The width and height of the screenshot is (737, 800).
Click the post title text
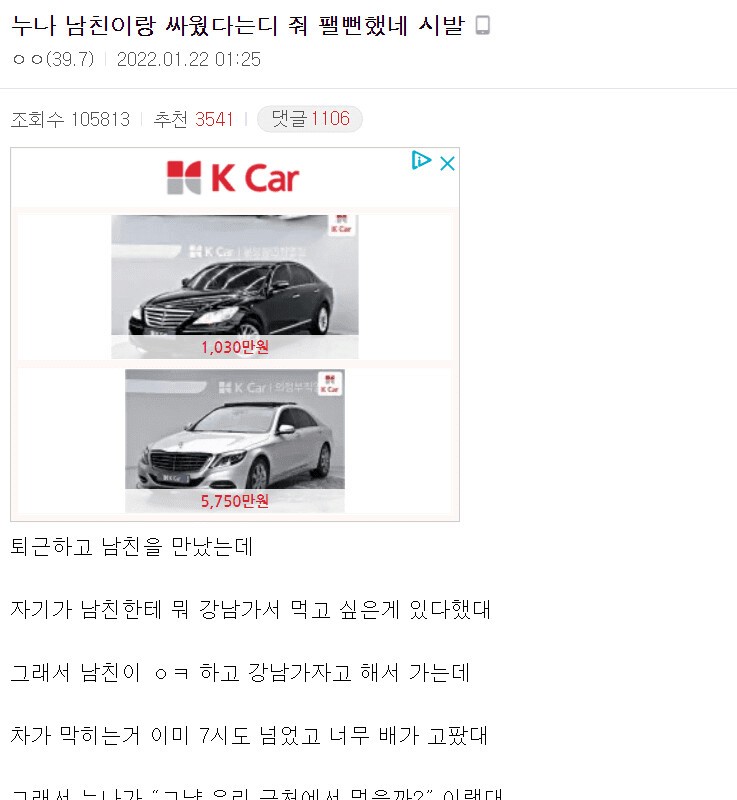[238, 26]
